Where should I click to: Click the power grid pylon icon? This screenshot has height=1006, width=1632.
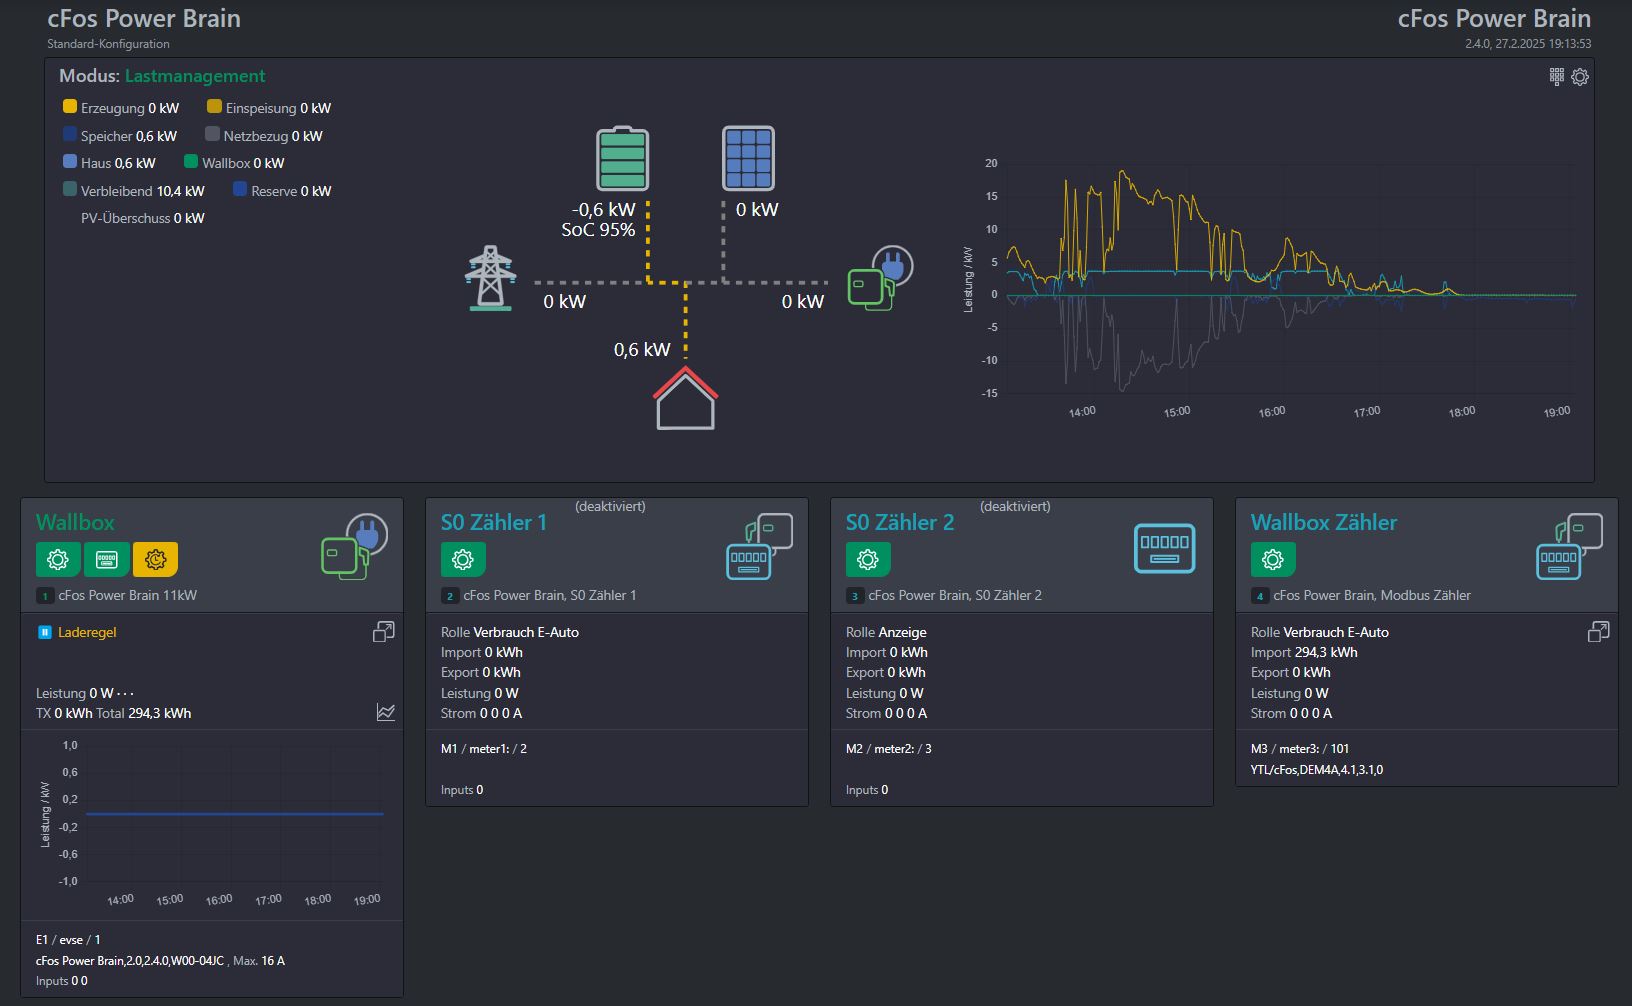point(490,278)
